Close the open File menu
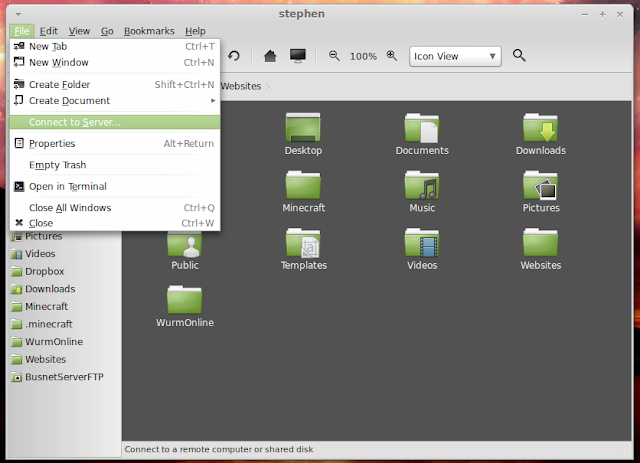This screenshot has height=463, width=640. (22, 31)
